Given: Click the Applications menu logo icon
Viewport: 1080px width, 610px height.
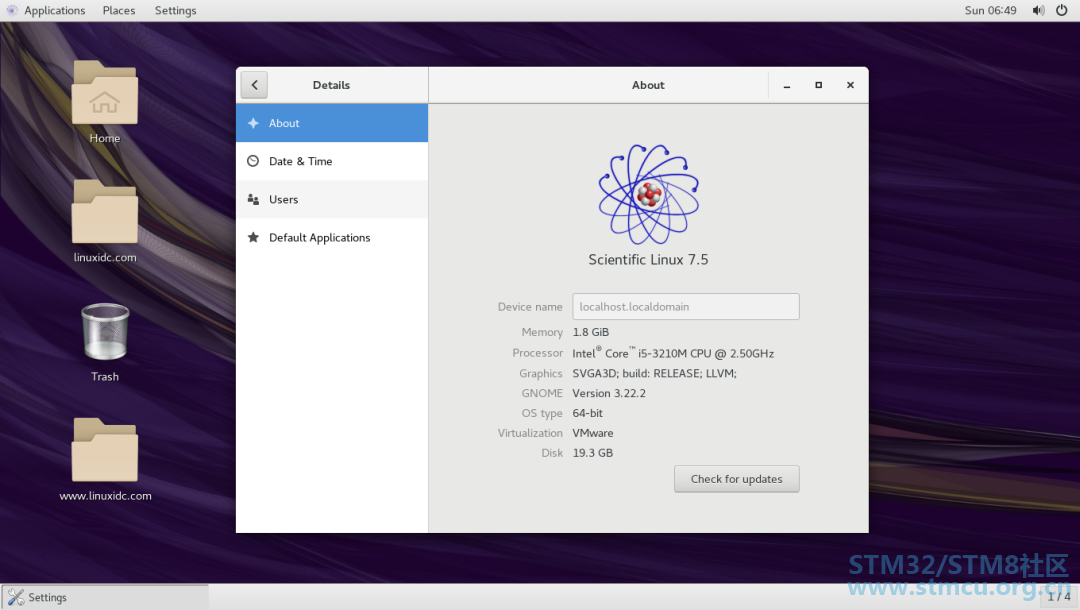Looking at the screenshot, I should click(x=12, y=10).
